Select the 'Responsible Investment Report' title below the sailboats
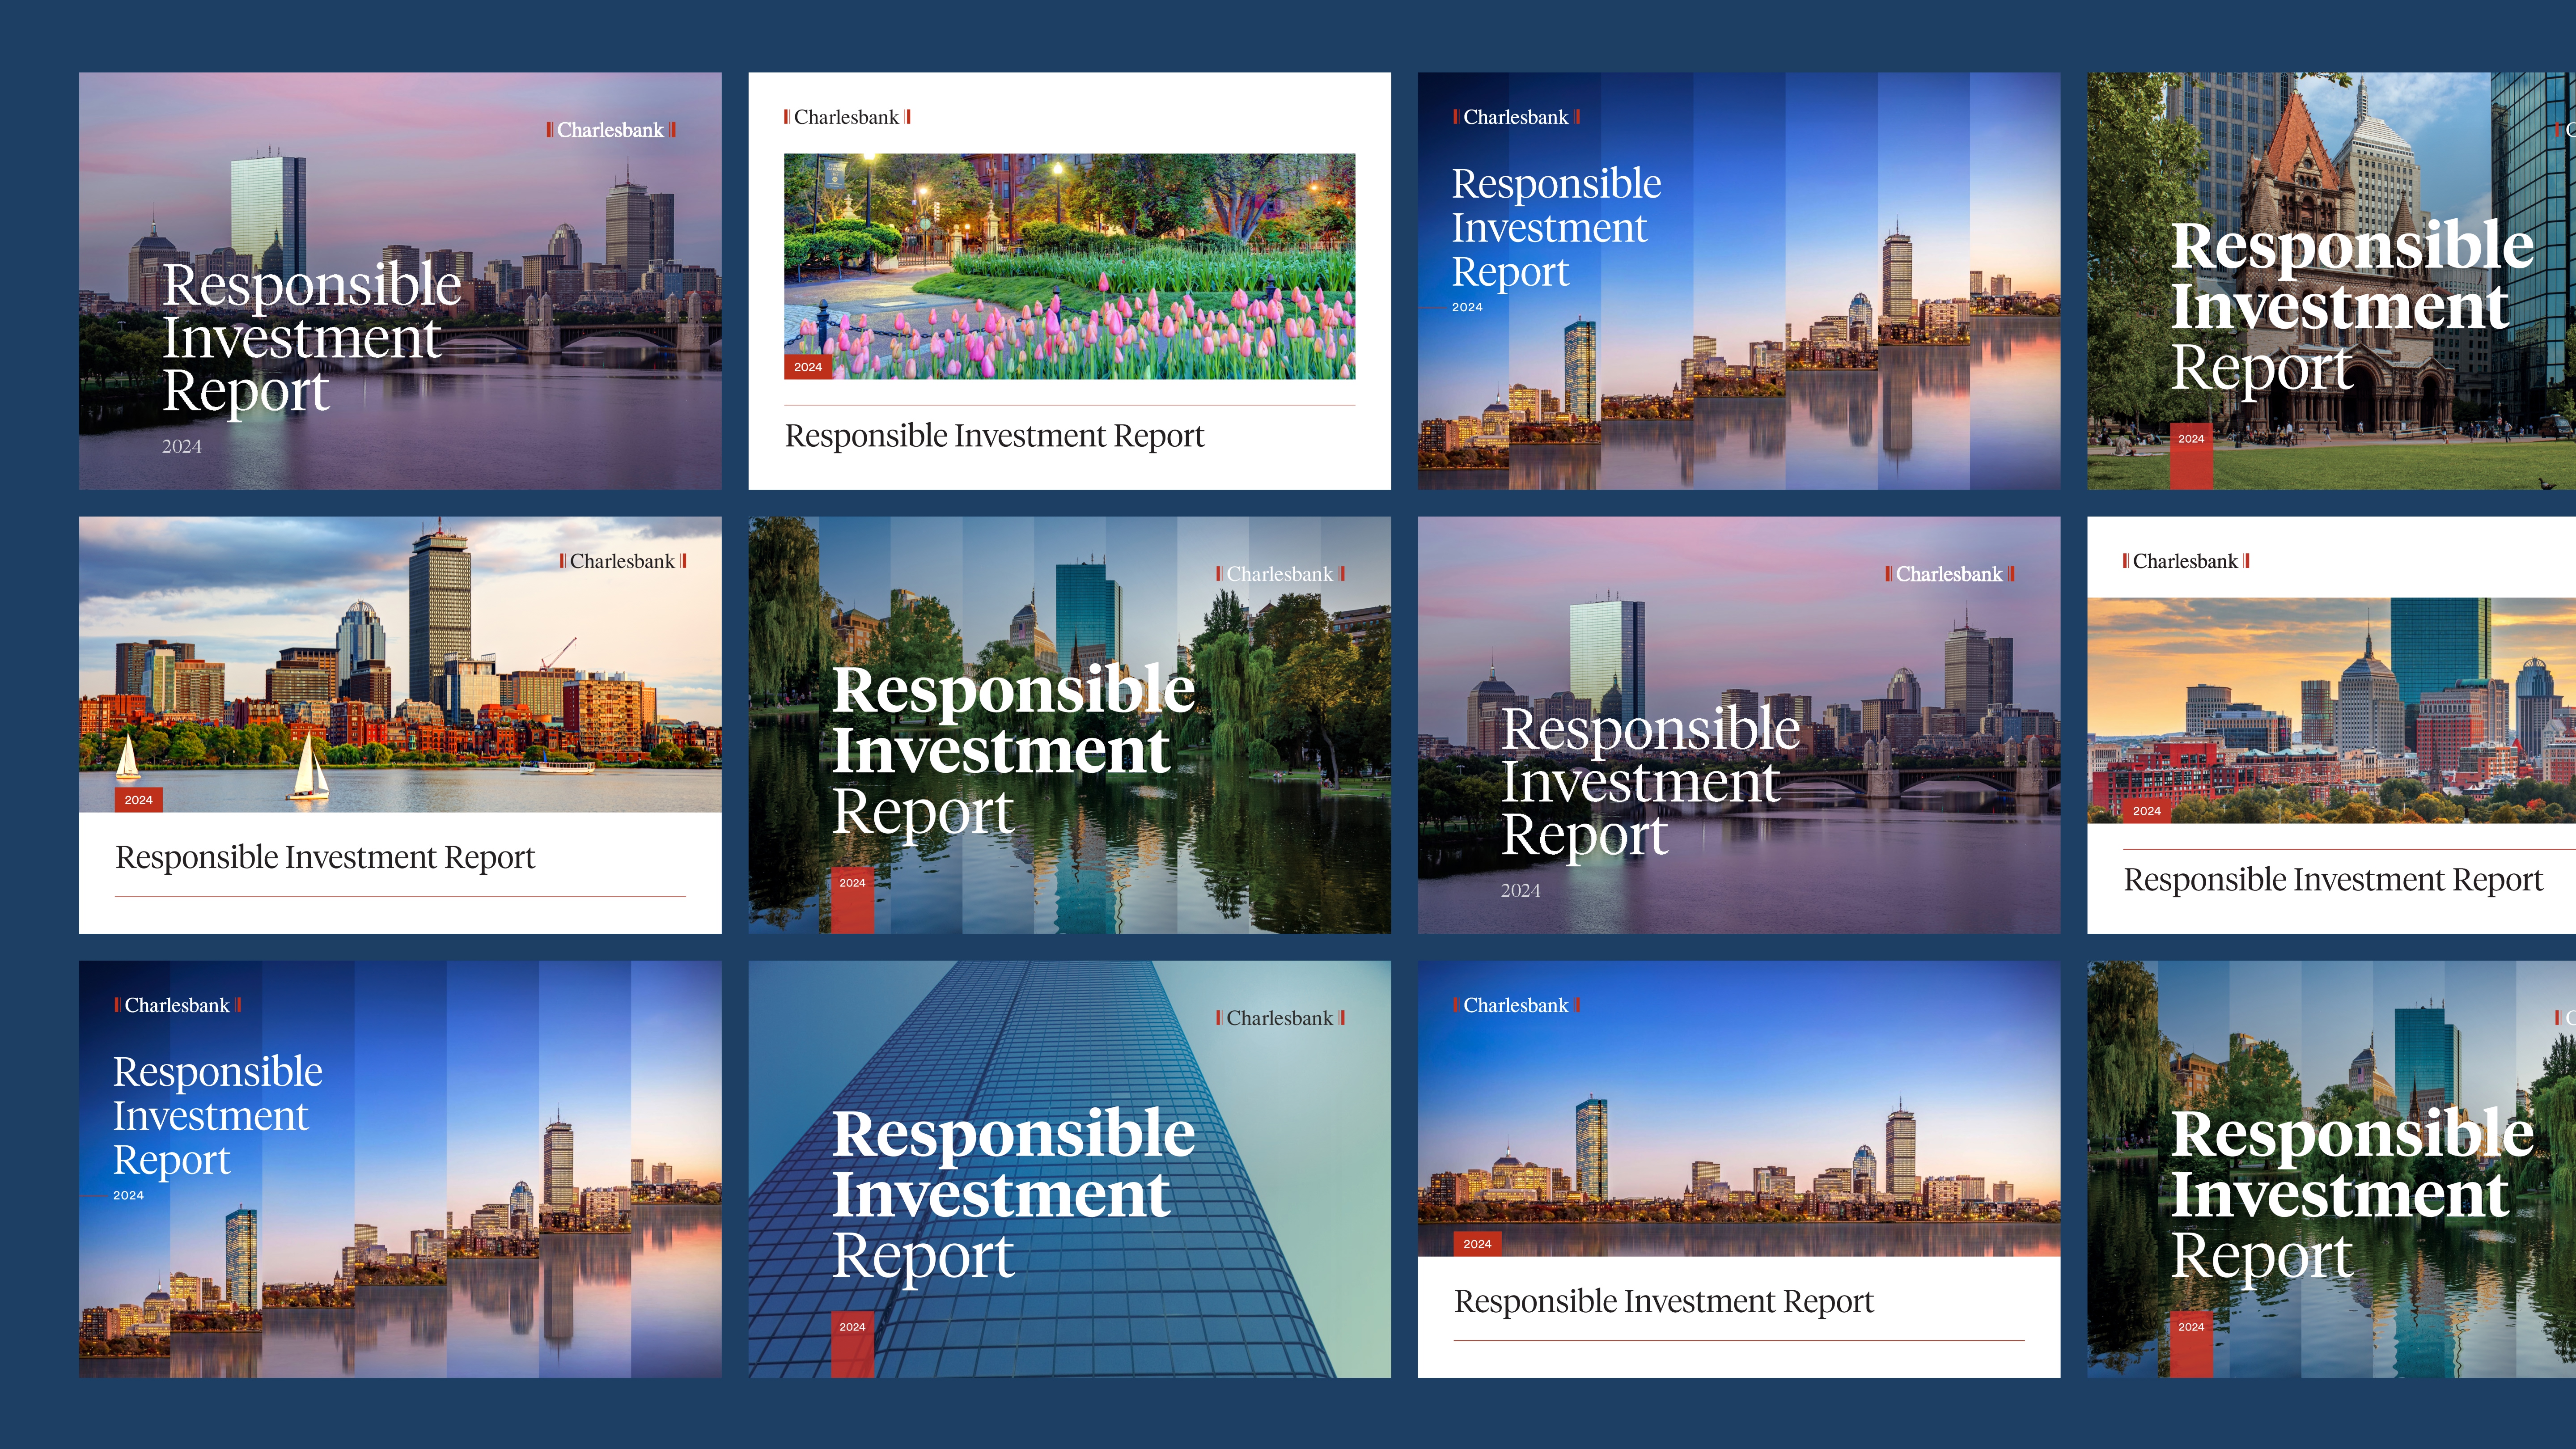This screenshot has width=2576, height=1449. pyautogui.click(x=325, y=858)
